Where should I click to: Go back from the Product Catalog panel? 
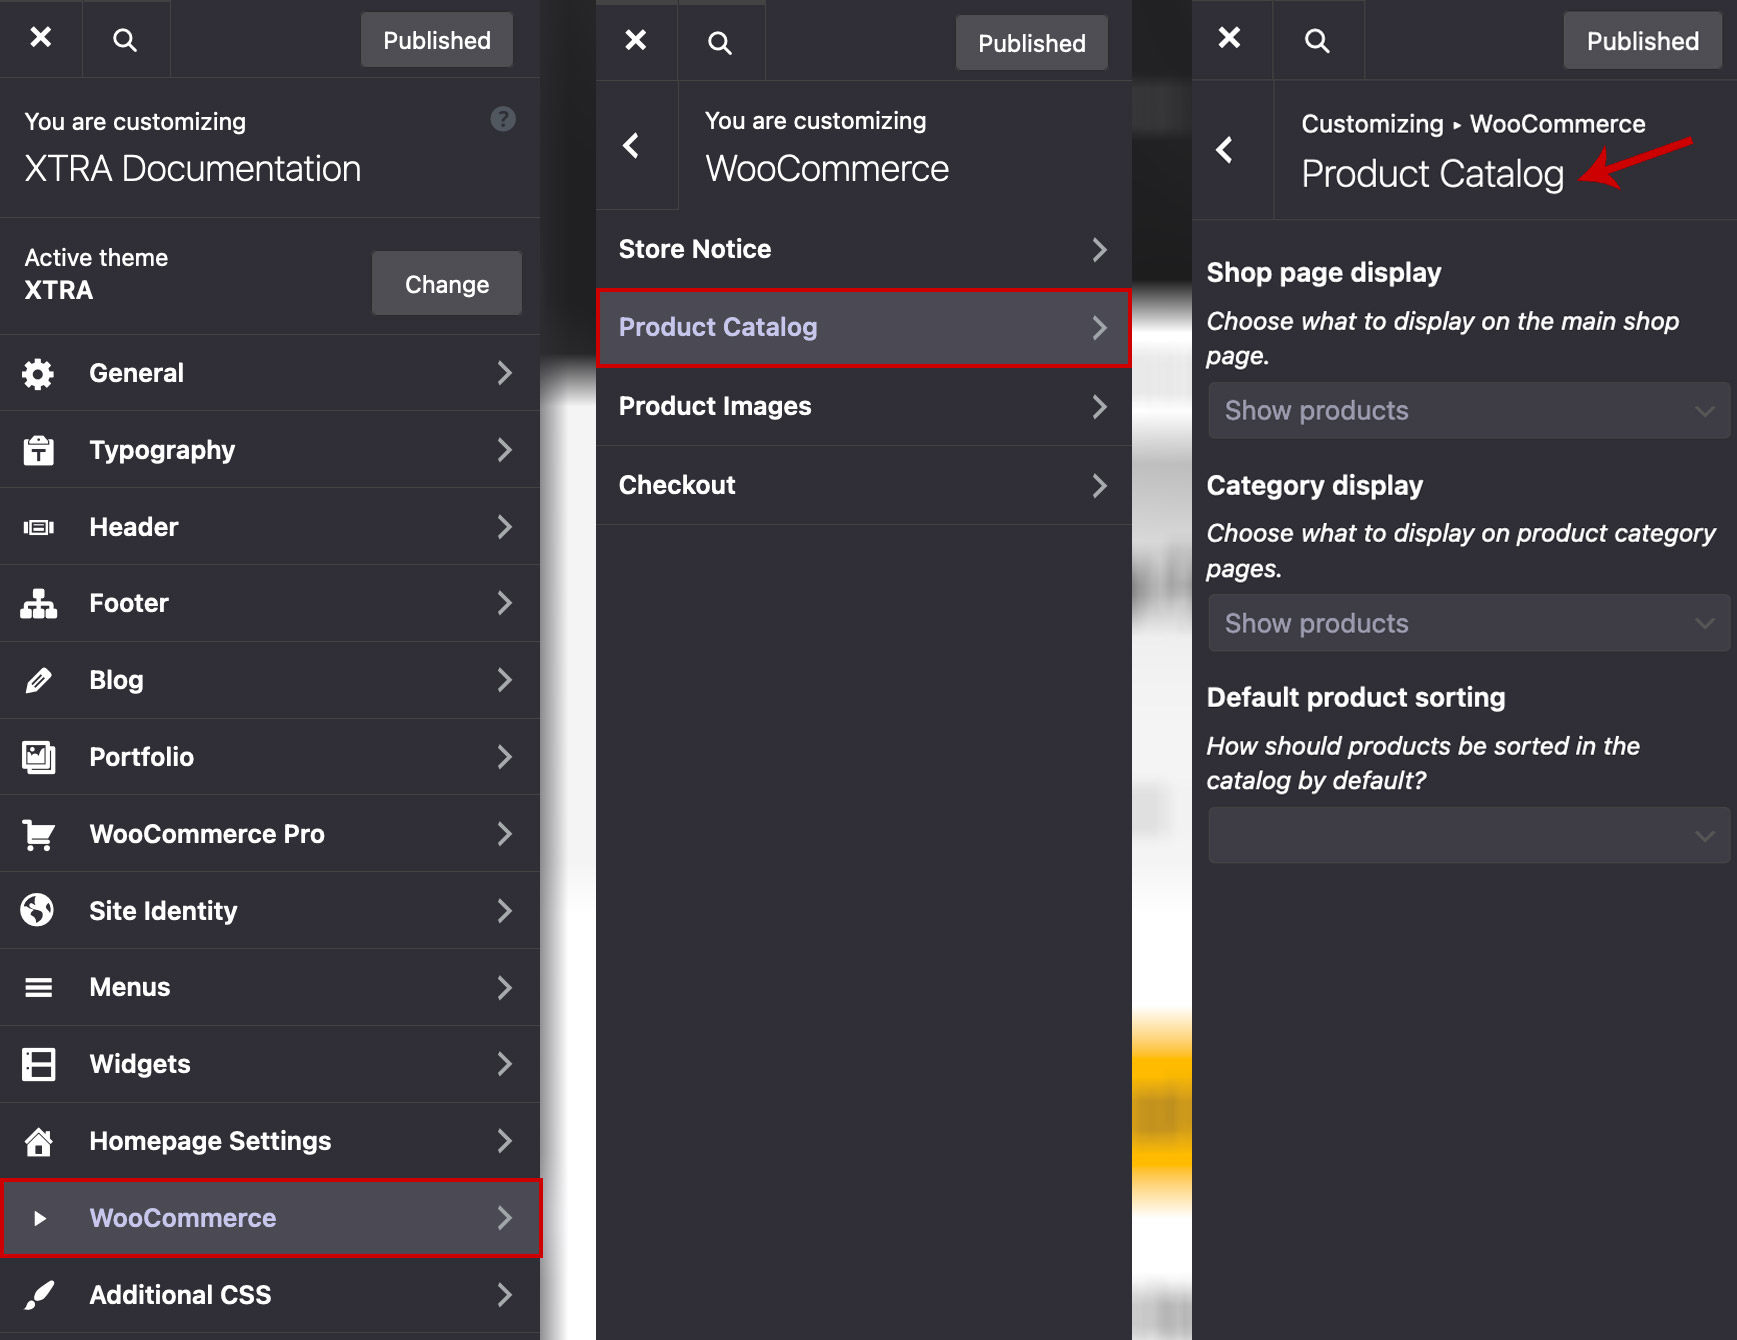1225,150
